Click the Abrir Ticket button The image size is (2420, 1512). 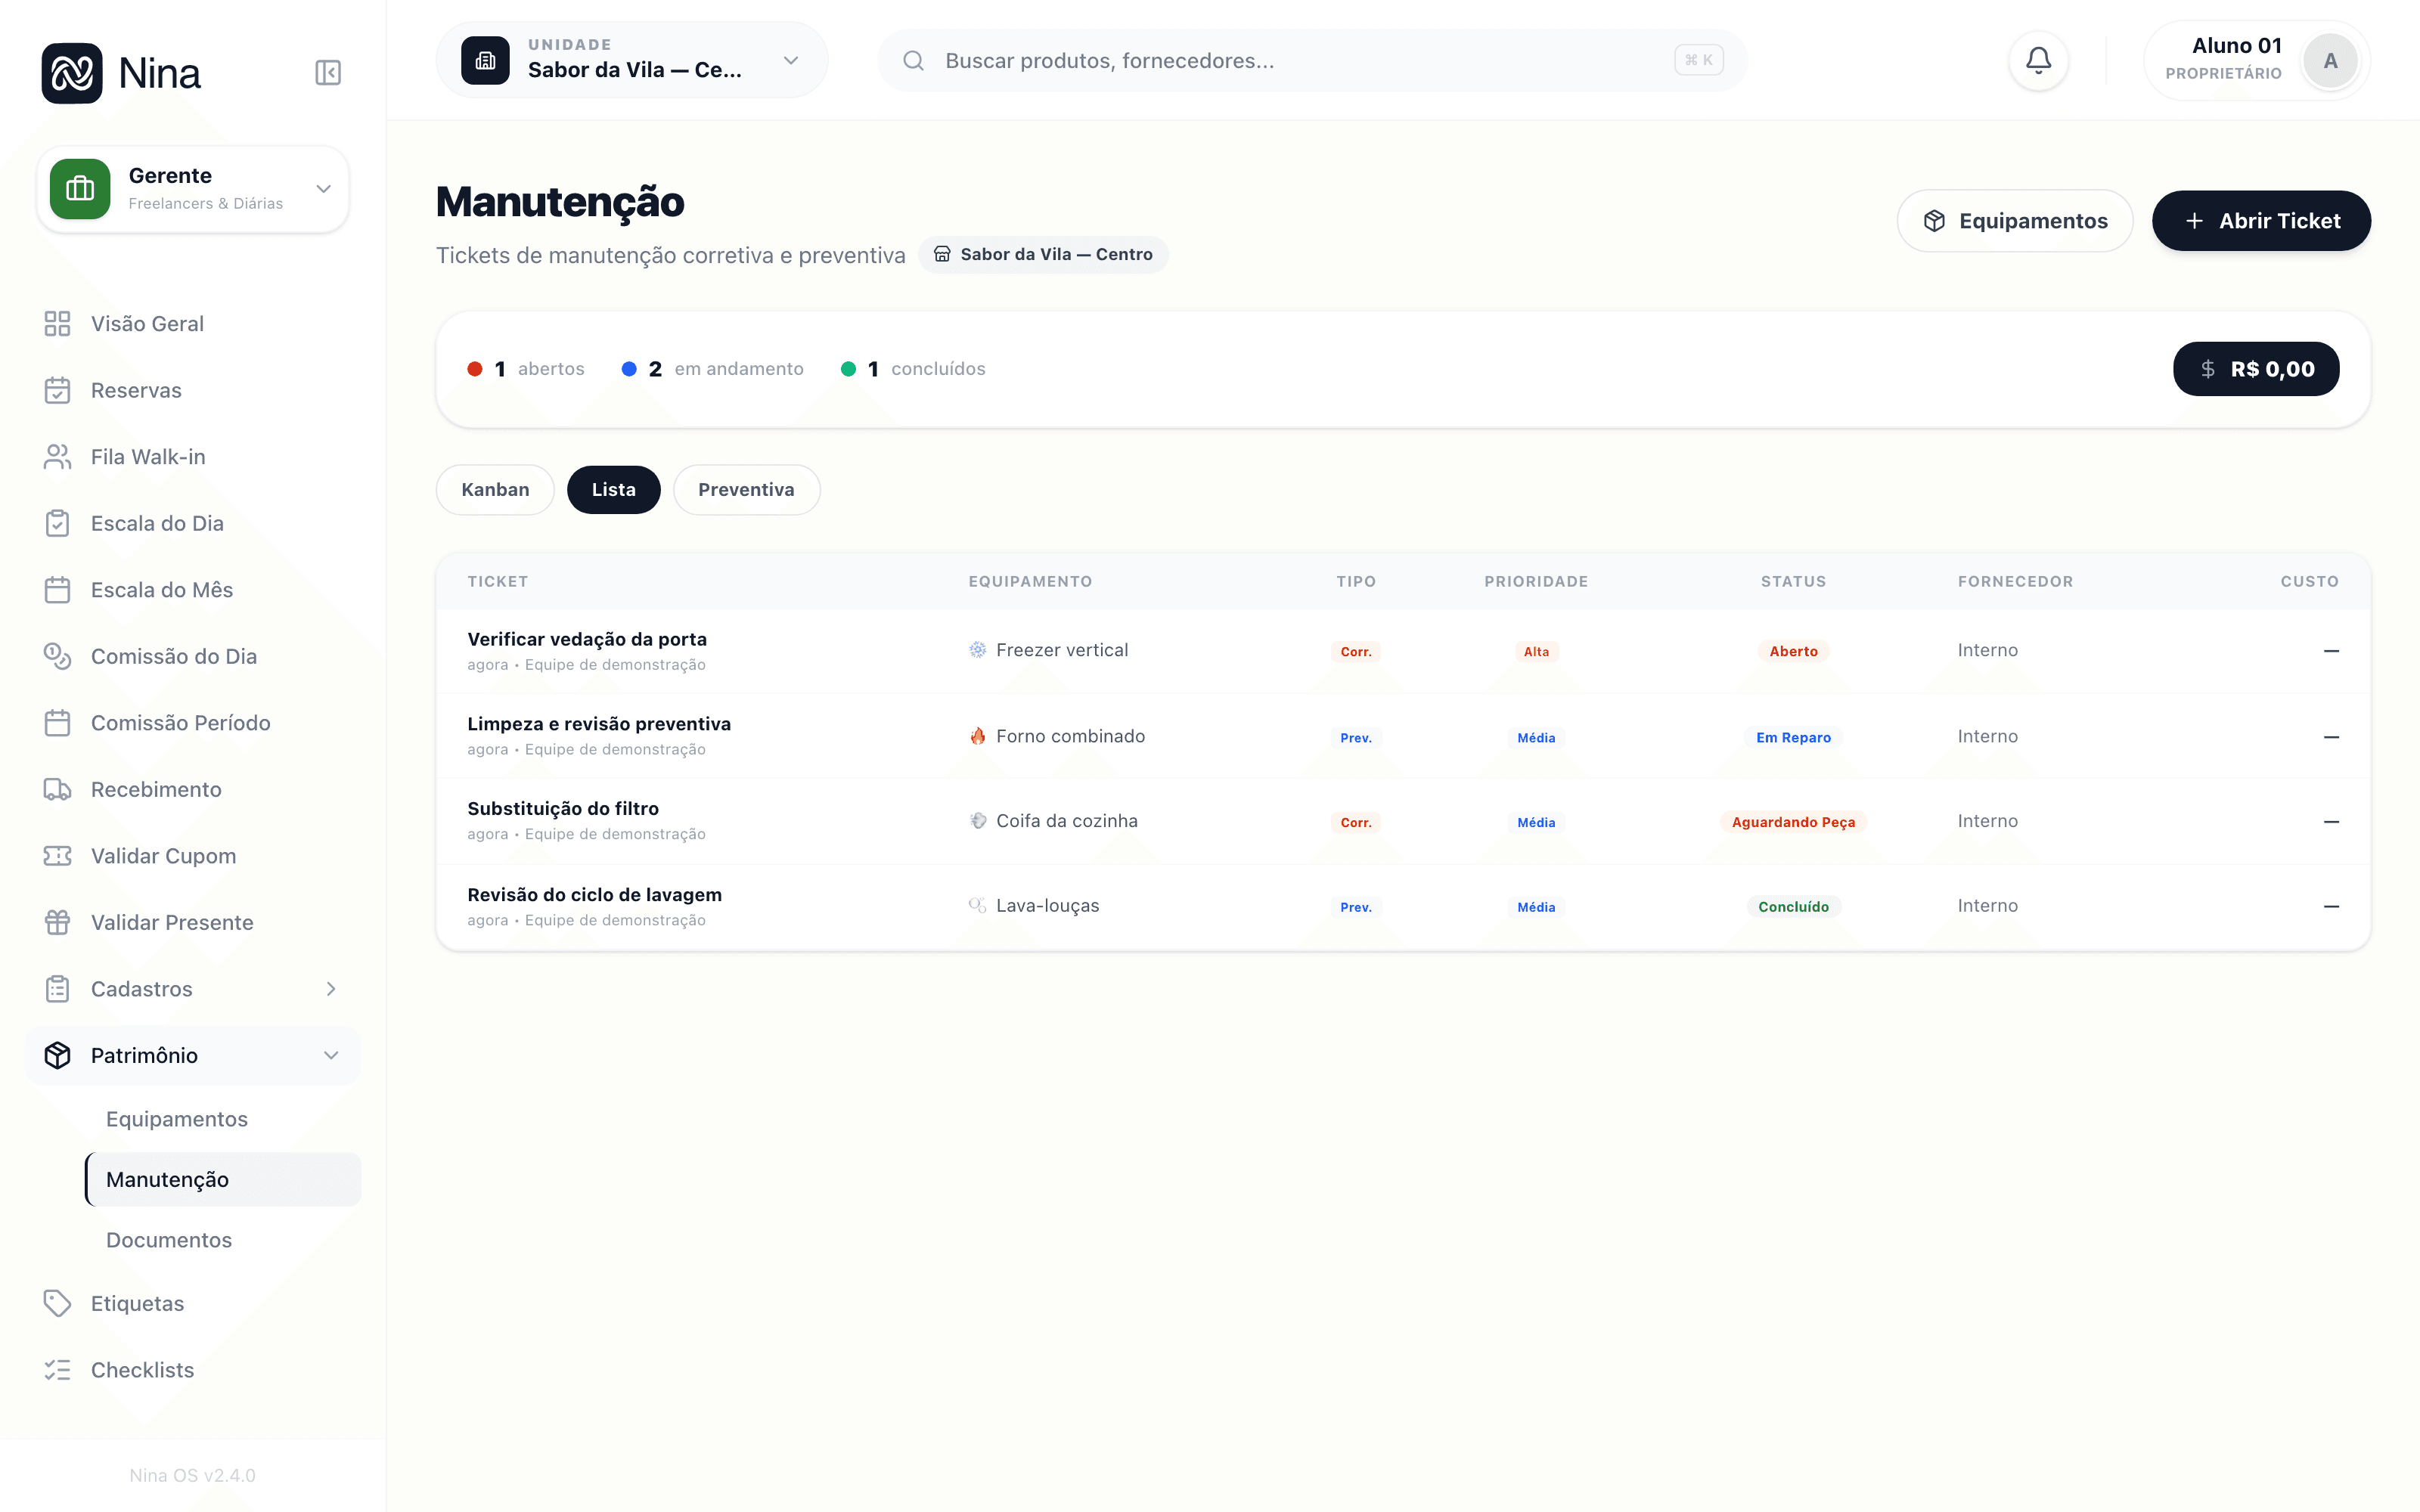(2261, 221)
